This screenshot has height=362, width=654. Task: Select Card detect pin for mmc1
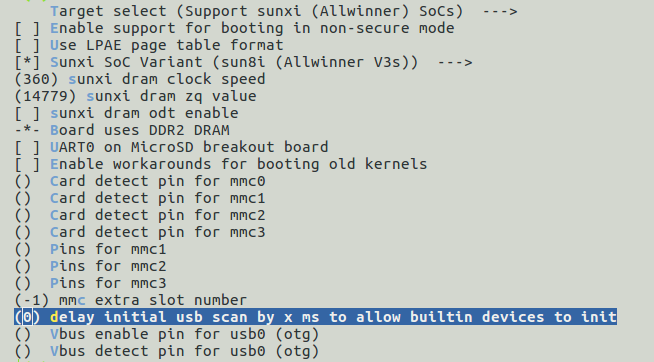[x=140, y=199]
